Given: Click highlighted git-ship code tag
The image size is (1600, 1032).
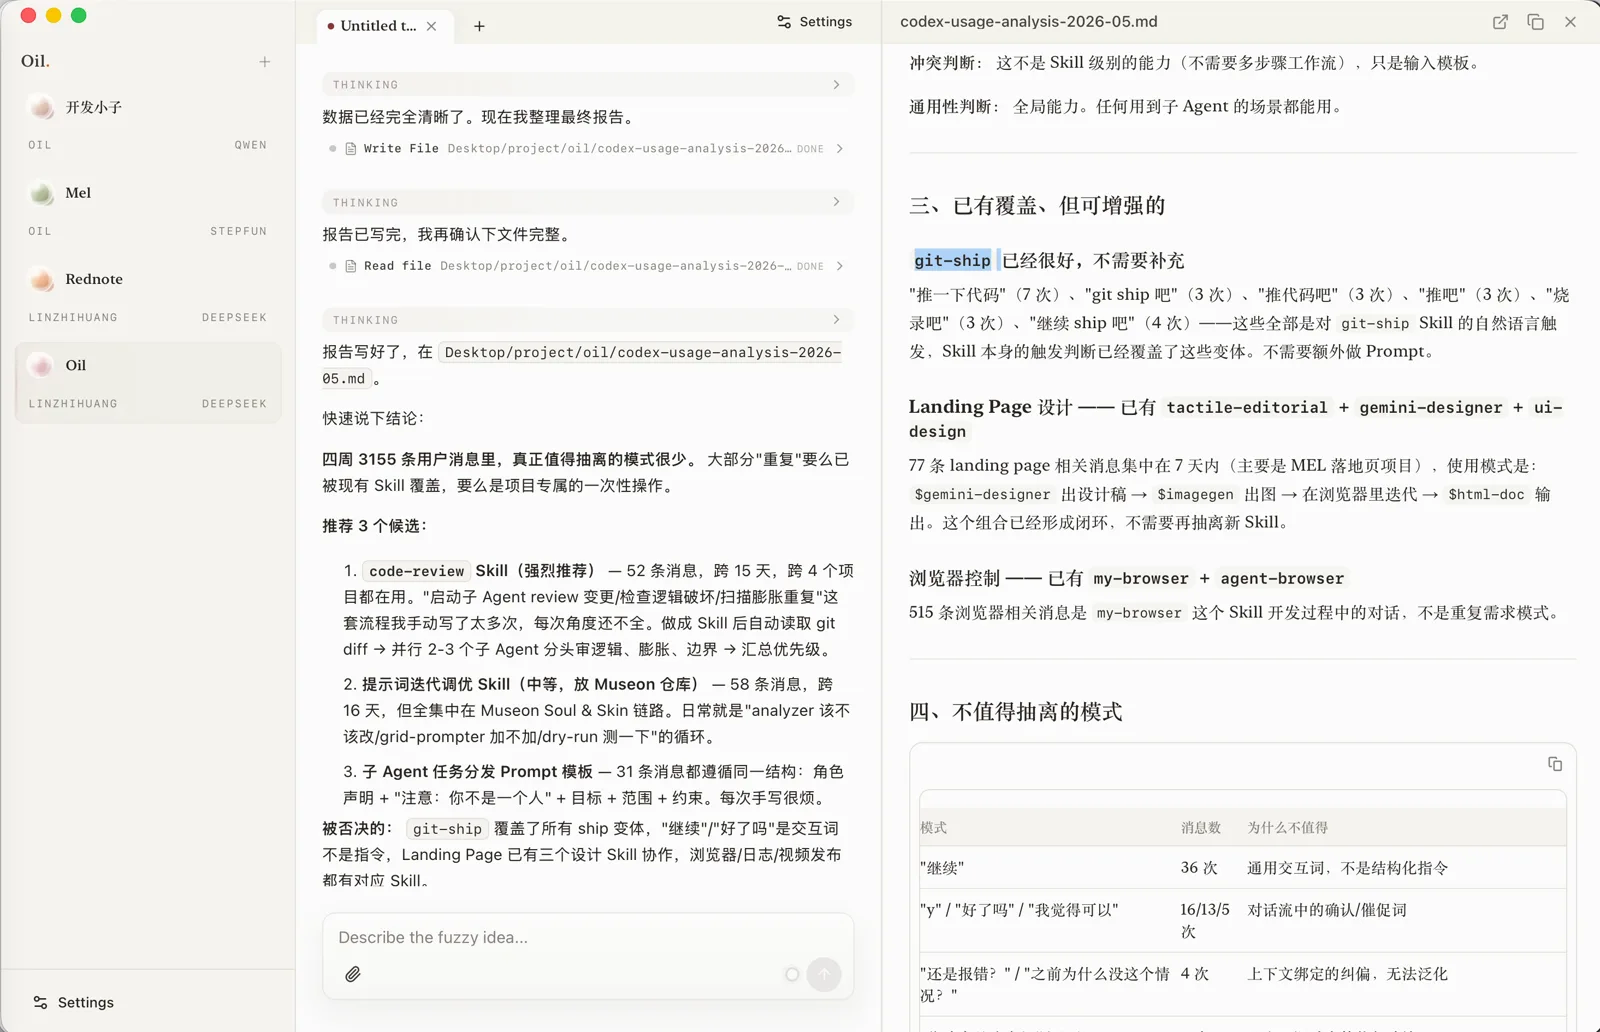Looking at the screenshot, I should tap(952, 260).
